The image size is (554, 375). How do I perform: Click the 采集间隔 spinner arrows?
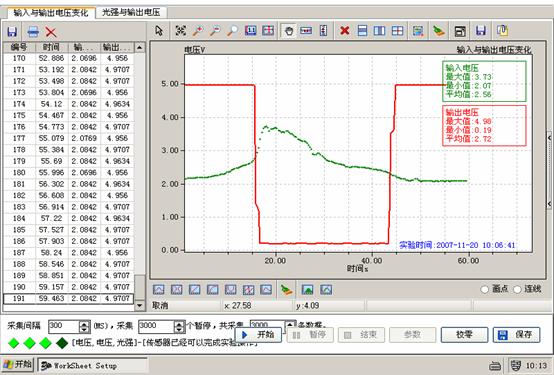coord(84,326)
